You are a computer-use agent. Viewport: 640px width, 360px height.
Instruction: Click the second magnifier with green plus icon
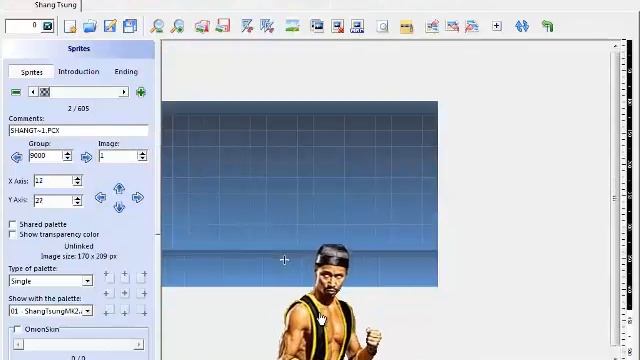(x=178, y=27)
